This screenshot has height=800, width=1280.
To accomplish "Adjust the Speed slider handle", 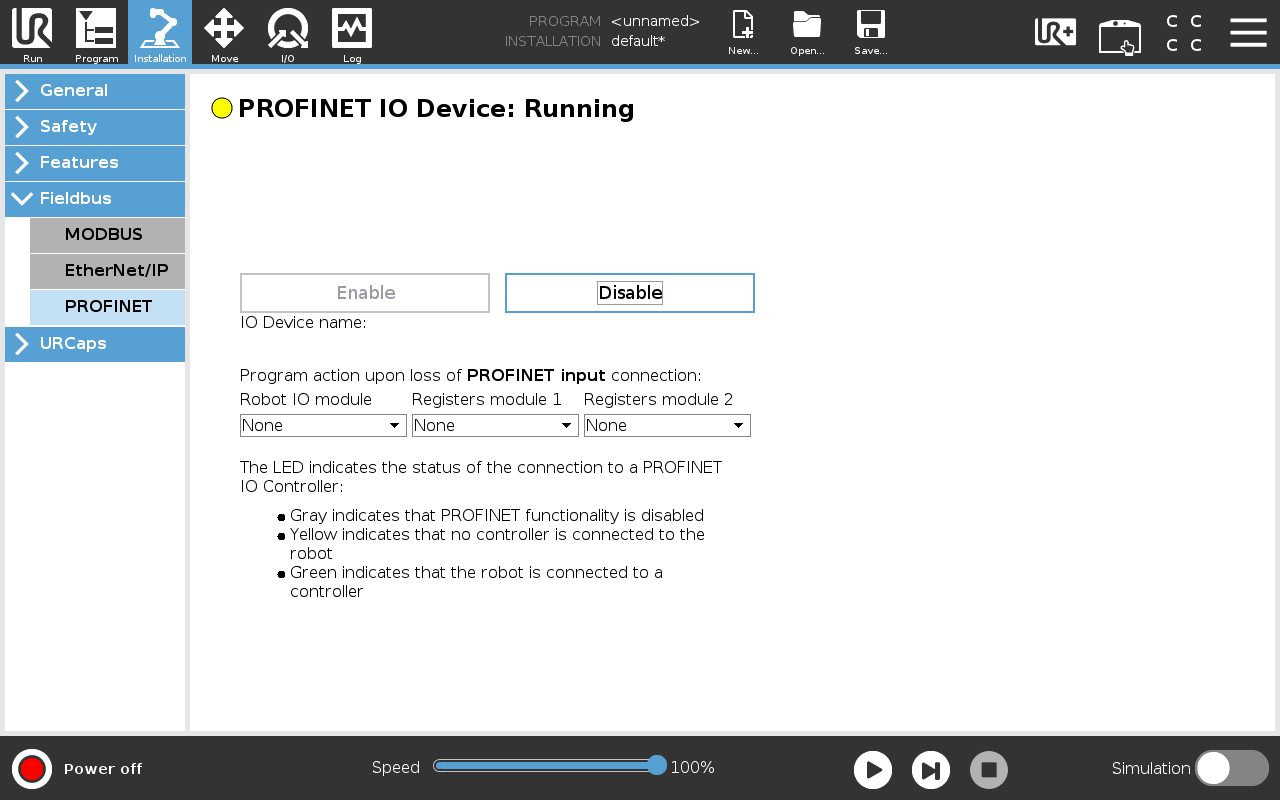I will pyautogui.click(x=657, y=766).
